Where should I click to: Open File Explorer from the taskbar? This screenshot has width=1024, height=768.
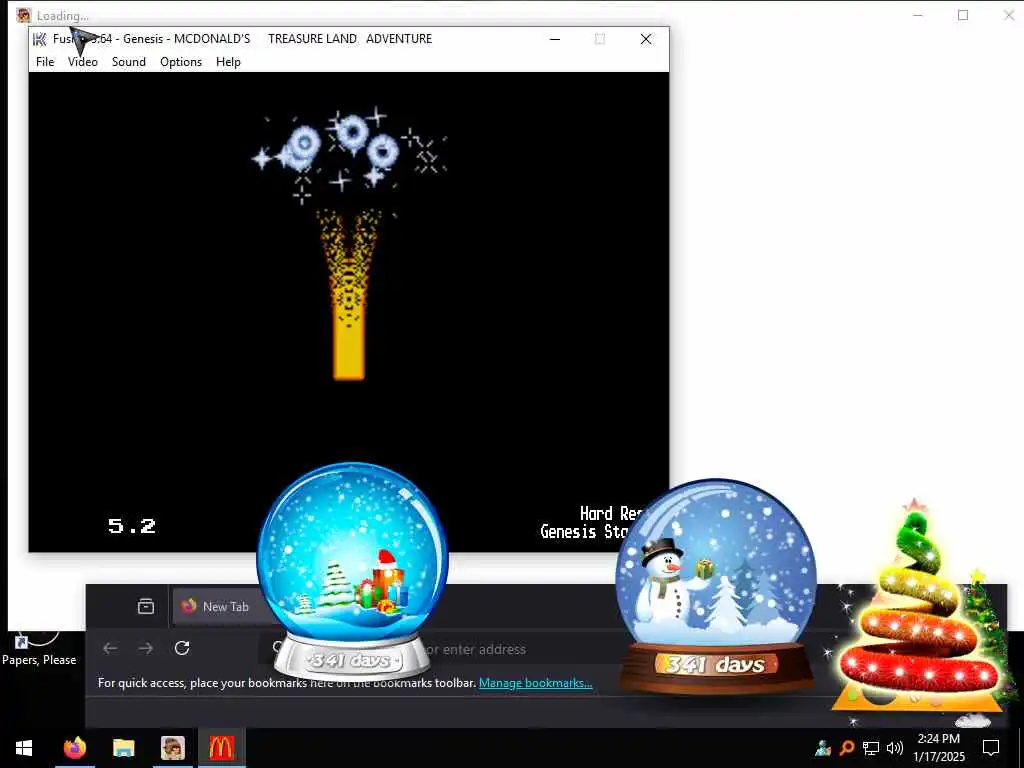coord(123,748)
